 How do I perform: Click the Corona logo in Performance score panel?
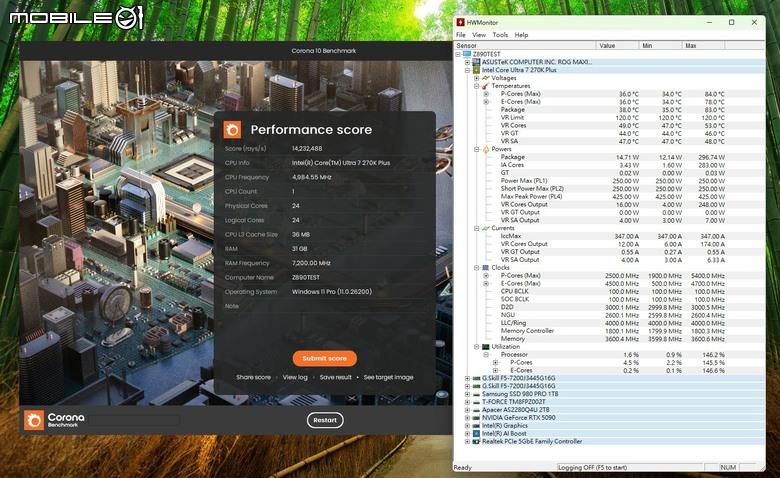click(x=232, y=130)
